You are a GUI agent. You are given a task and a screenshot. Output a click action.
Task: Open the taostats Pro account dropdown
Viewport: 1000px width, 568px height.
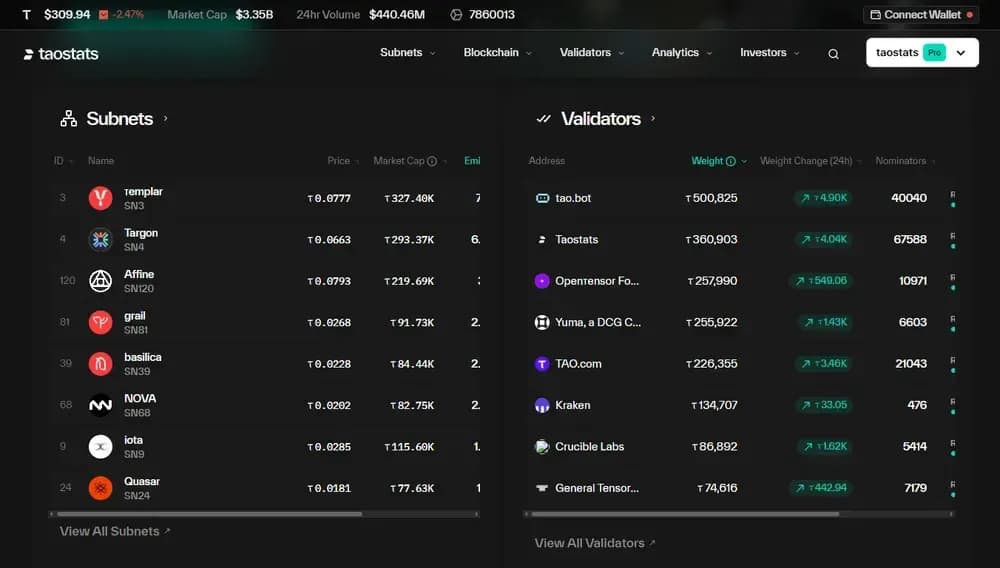[921, 53]
